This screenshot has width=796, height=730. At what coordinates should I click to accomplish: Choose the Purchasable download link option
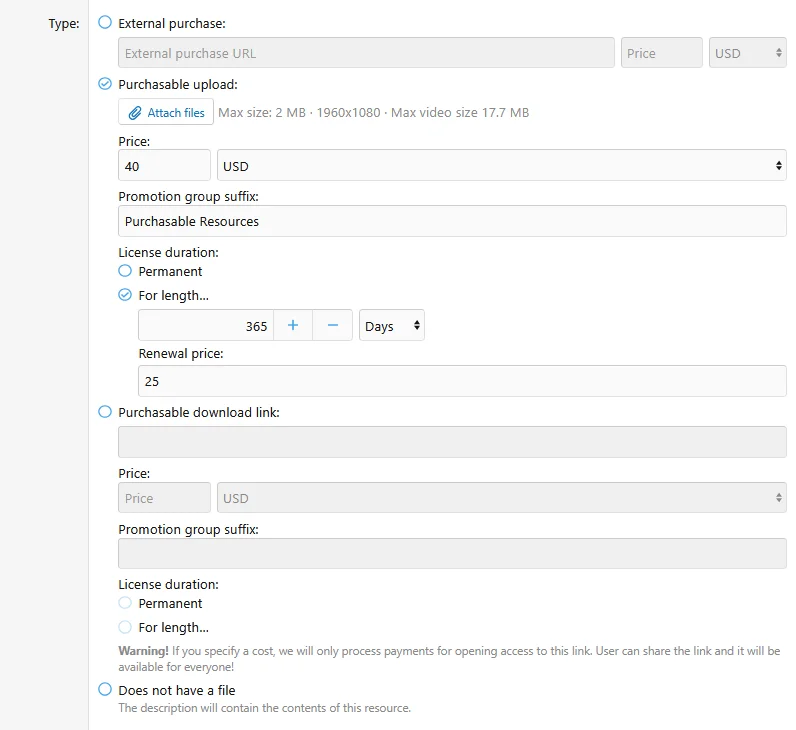pos(105,411)
